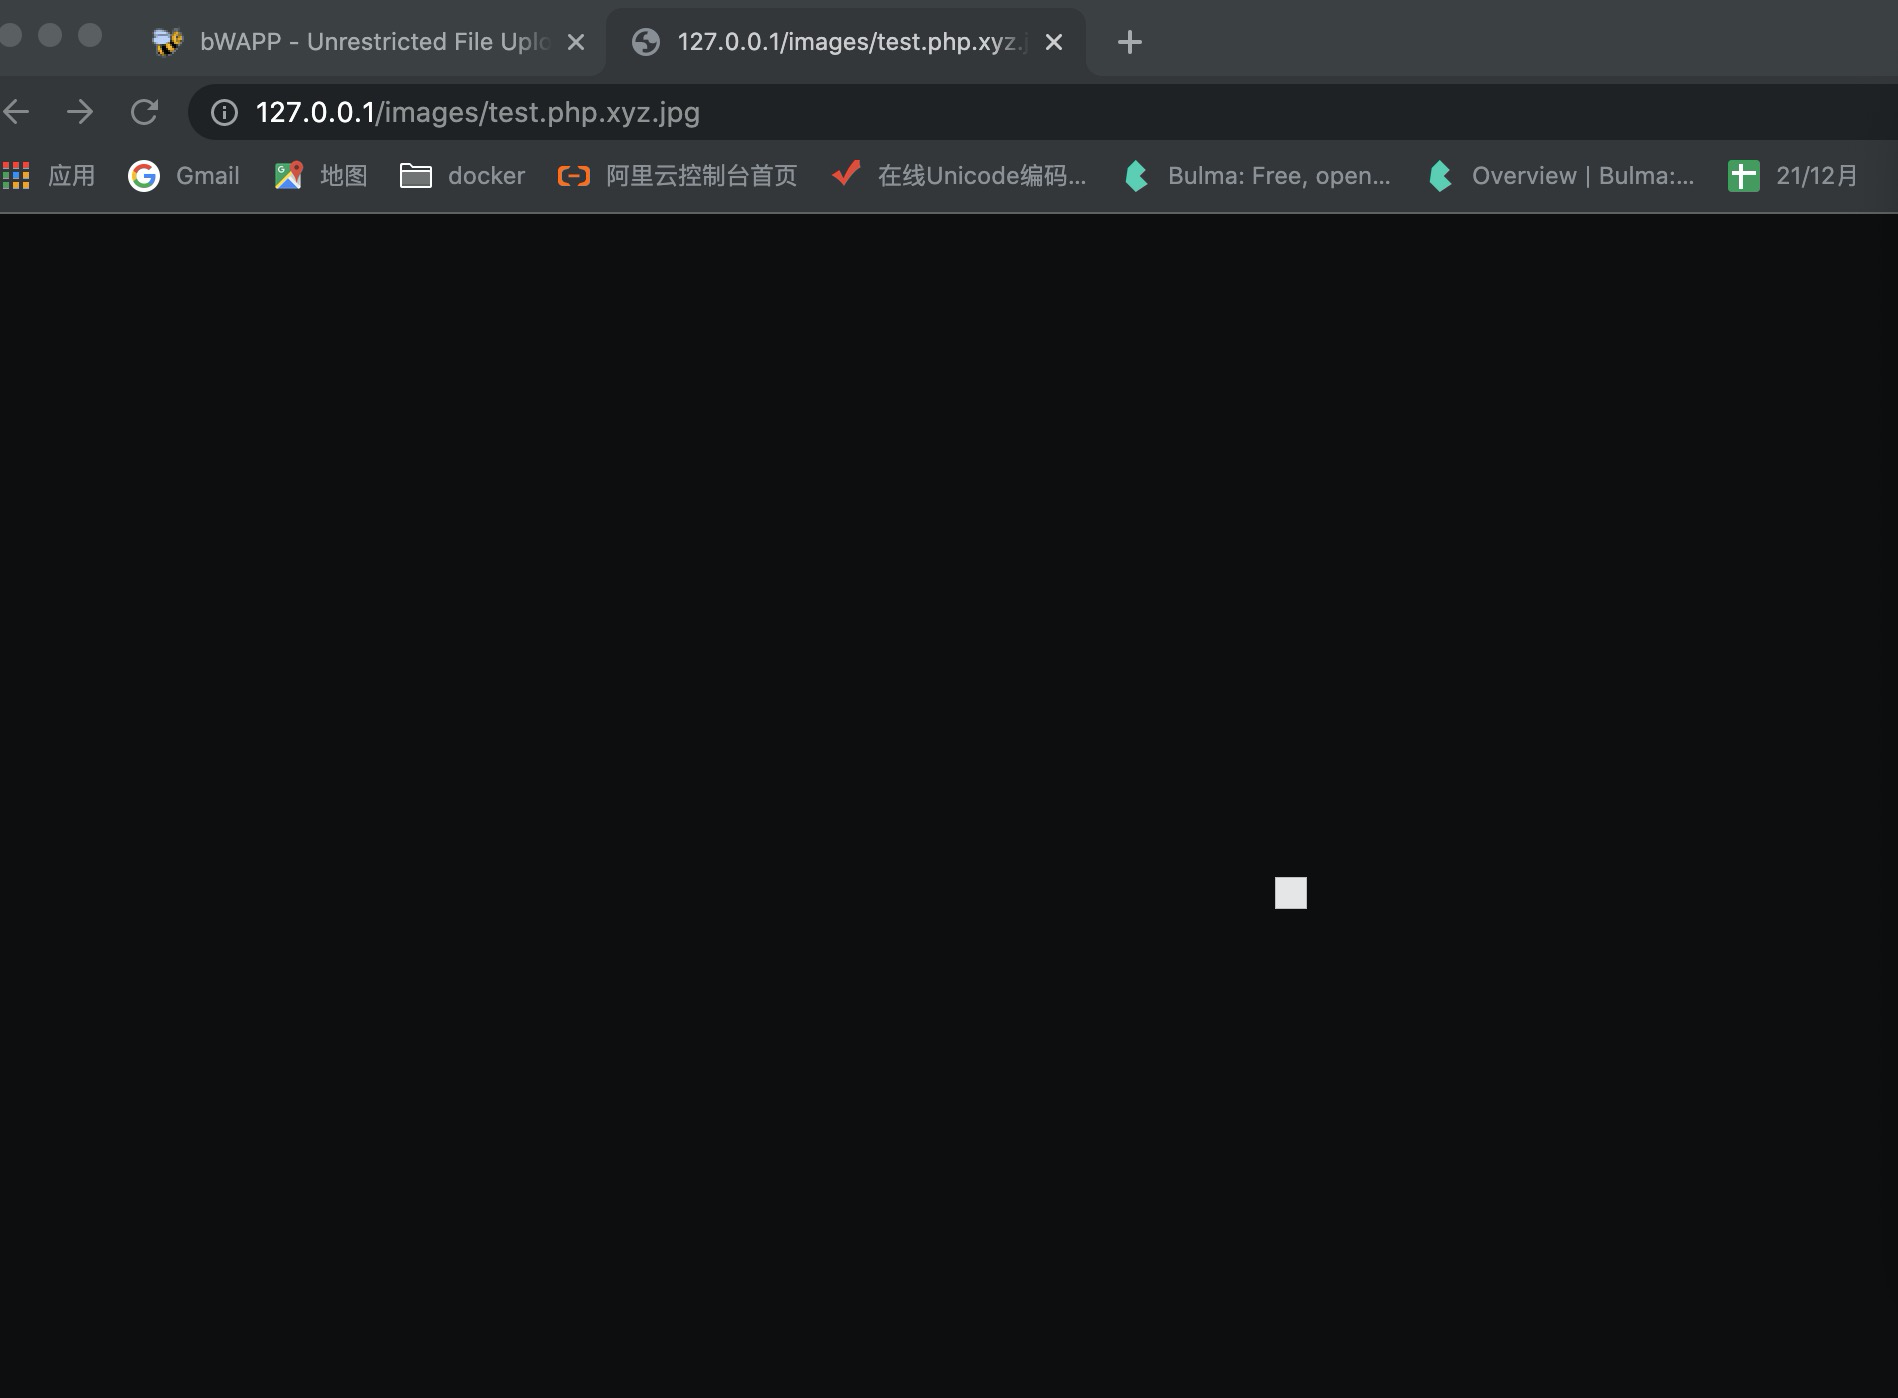This screenshot has width=1898, height=1398.
Task: Open the Bulma: Free, open bookmark
Action: (x=1257, y=176)
